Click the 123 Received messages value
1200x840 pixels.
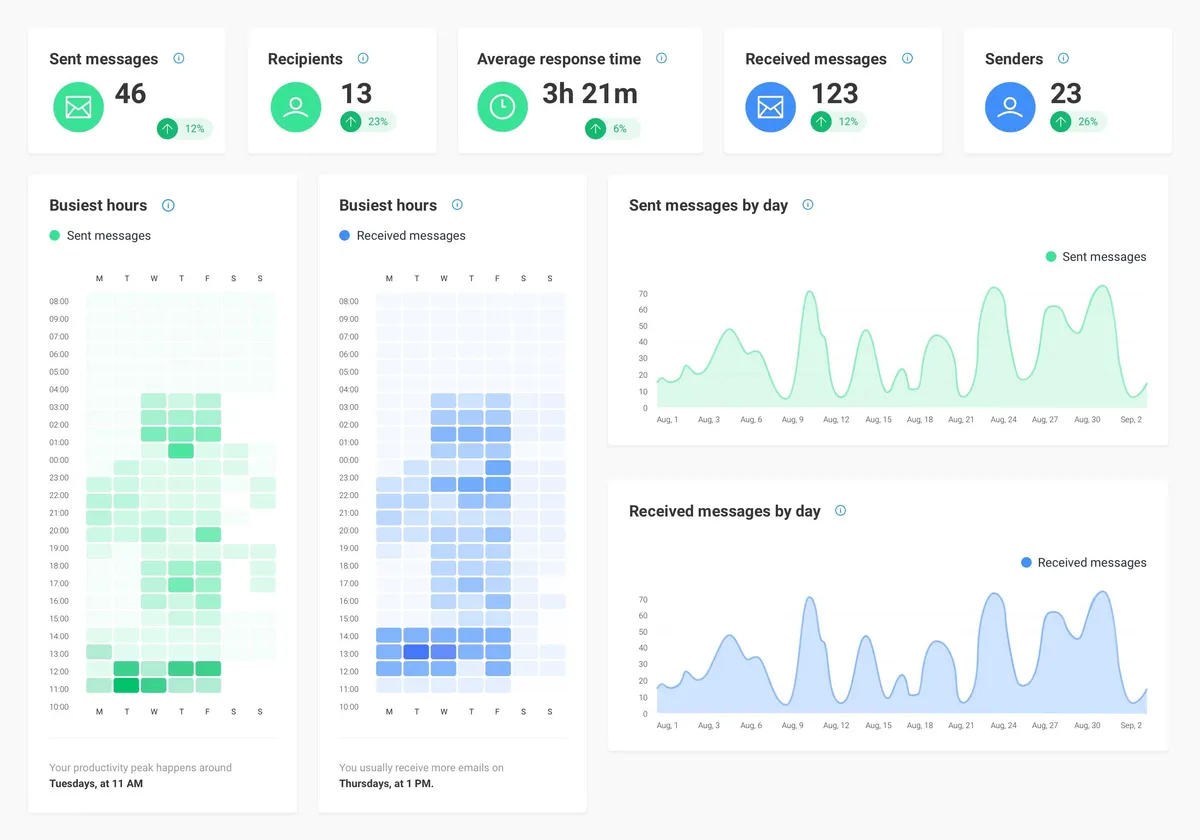point(835,93)
